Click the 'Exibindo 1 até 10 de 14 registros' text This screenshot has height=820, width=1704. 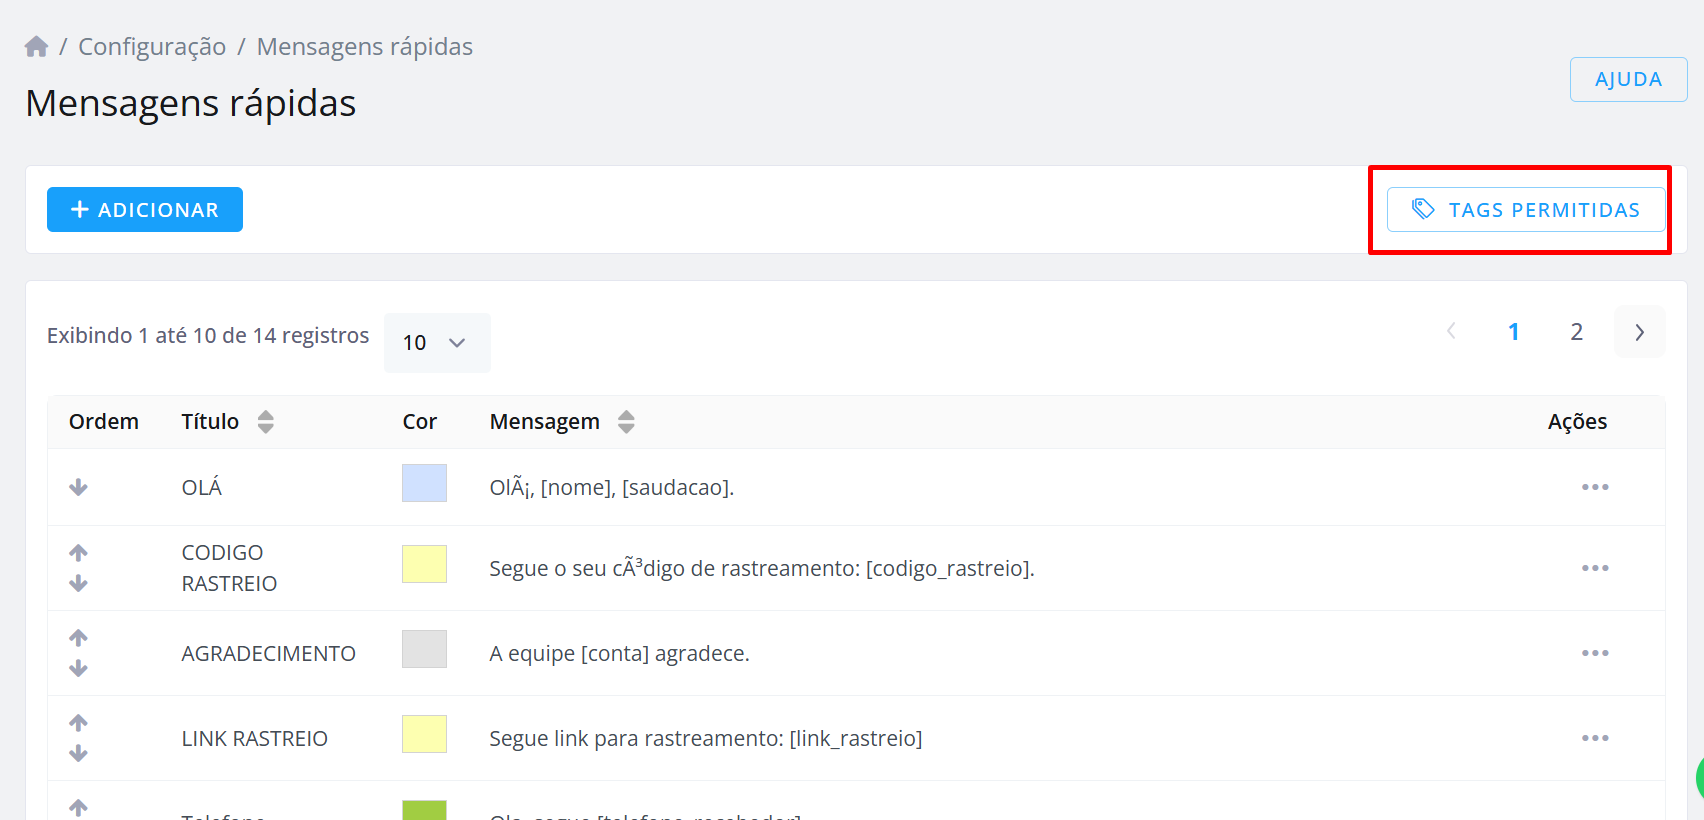tap(208, 335)
